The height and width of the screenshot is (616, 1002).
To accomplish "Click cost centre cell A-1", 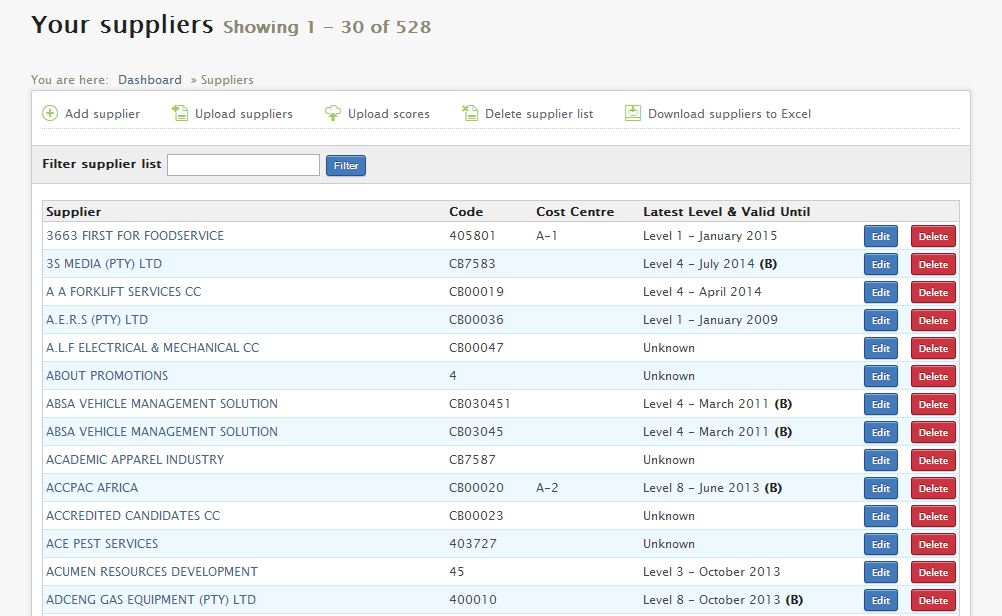I will tap(546, 236).
